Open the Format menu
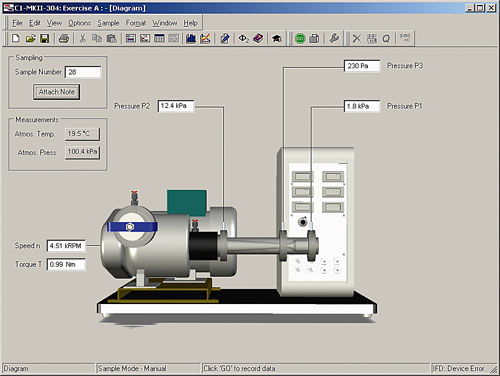 (136, 23)
